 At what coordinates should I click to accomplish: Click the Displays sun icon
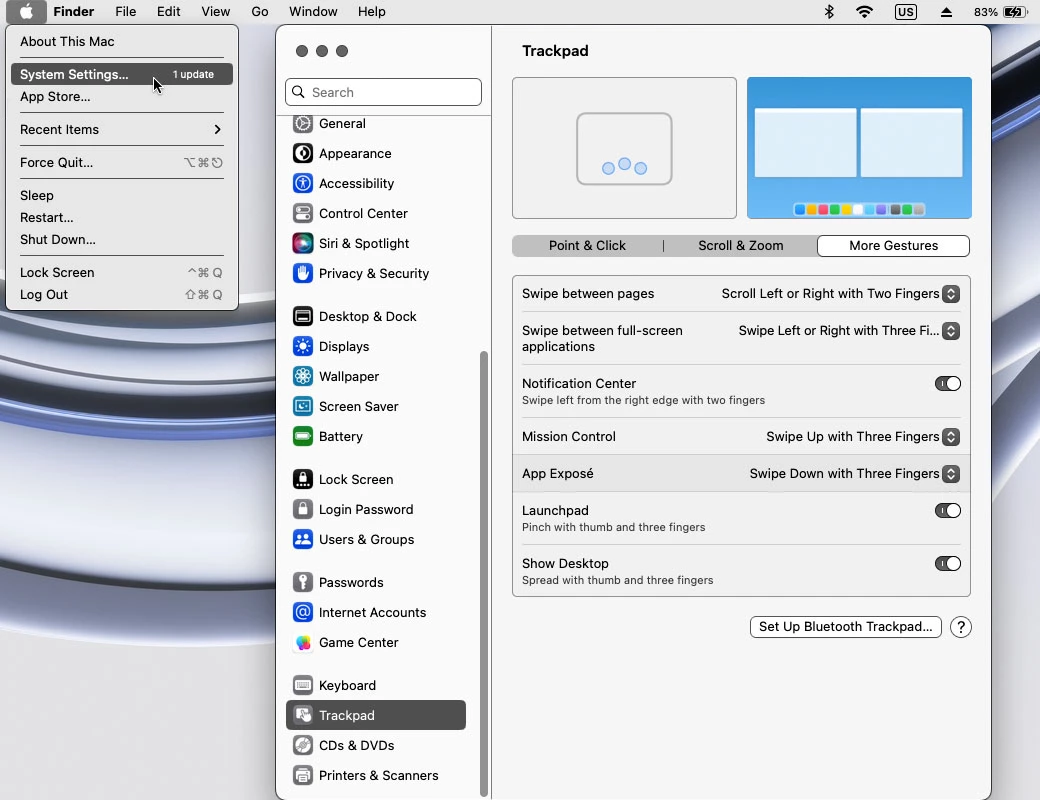coord(302,346)
